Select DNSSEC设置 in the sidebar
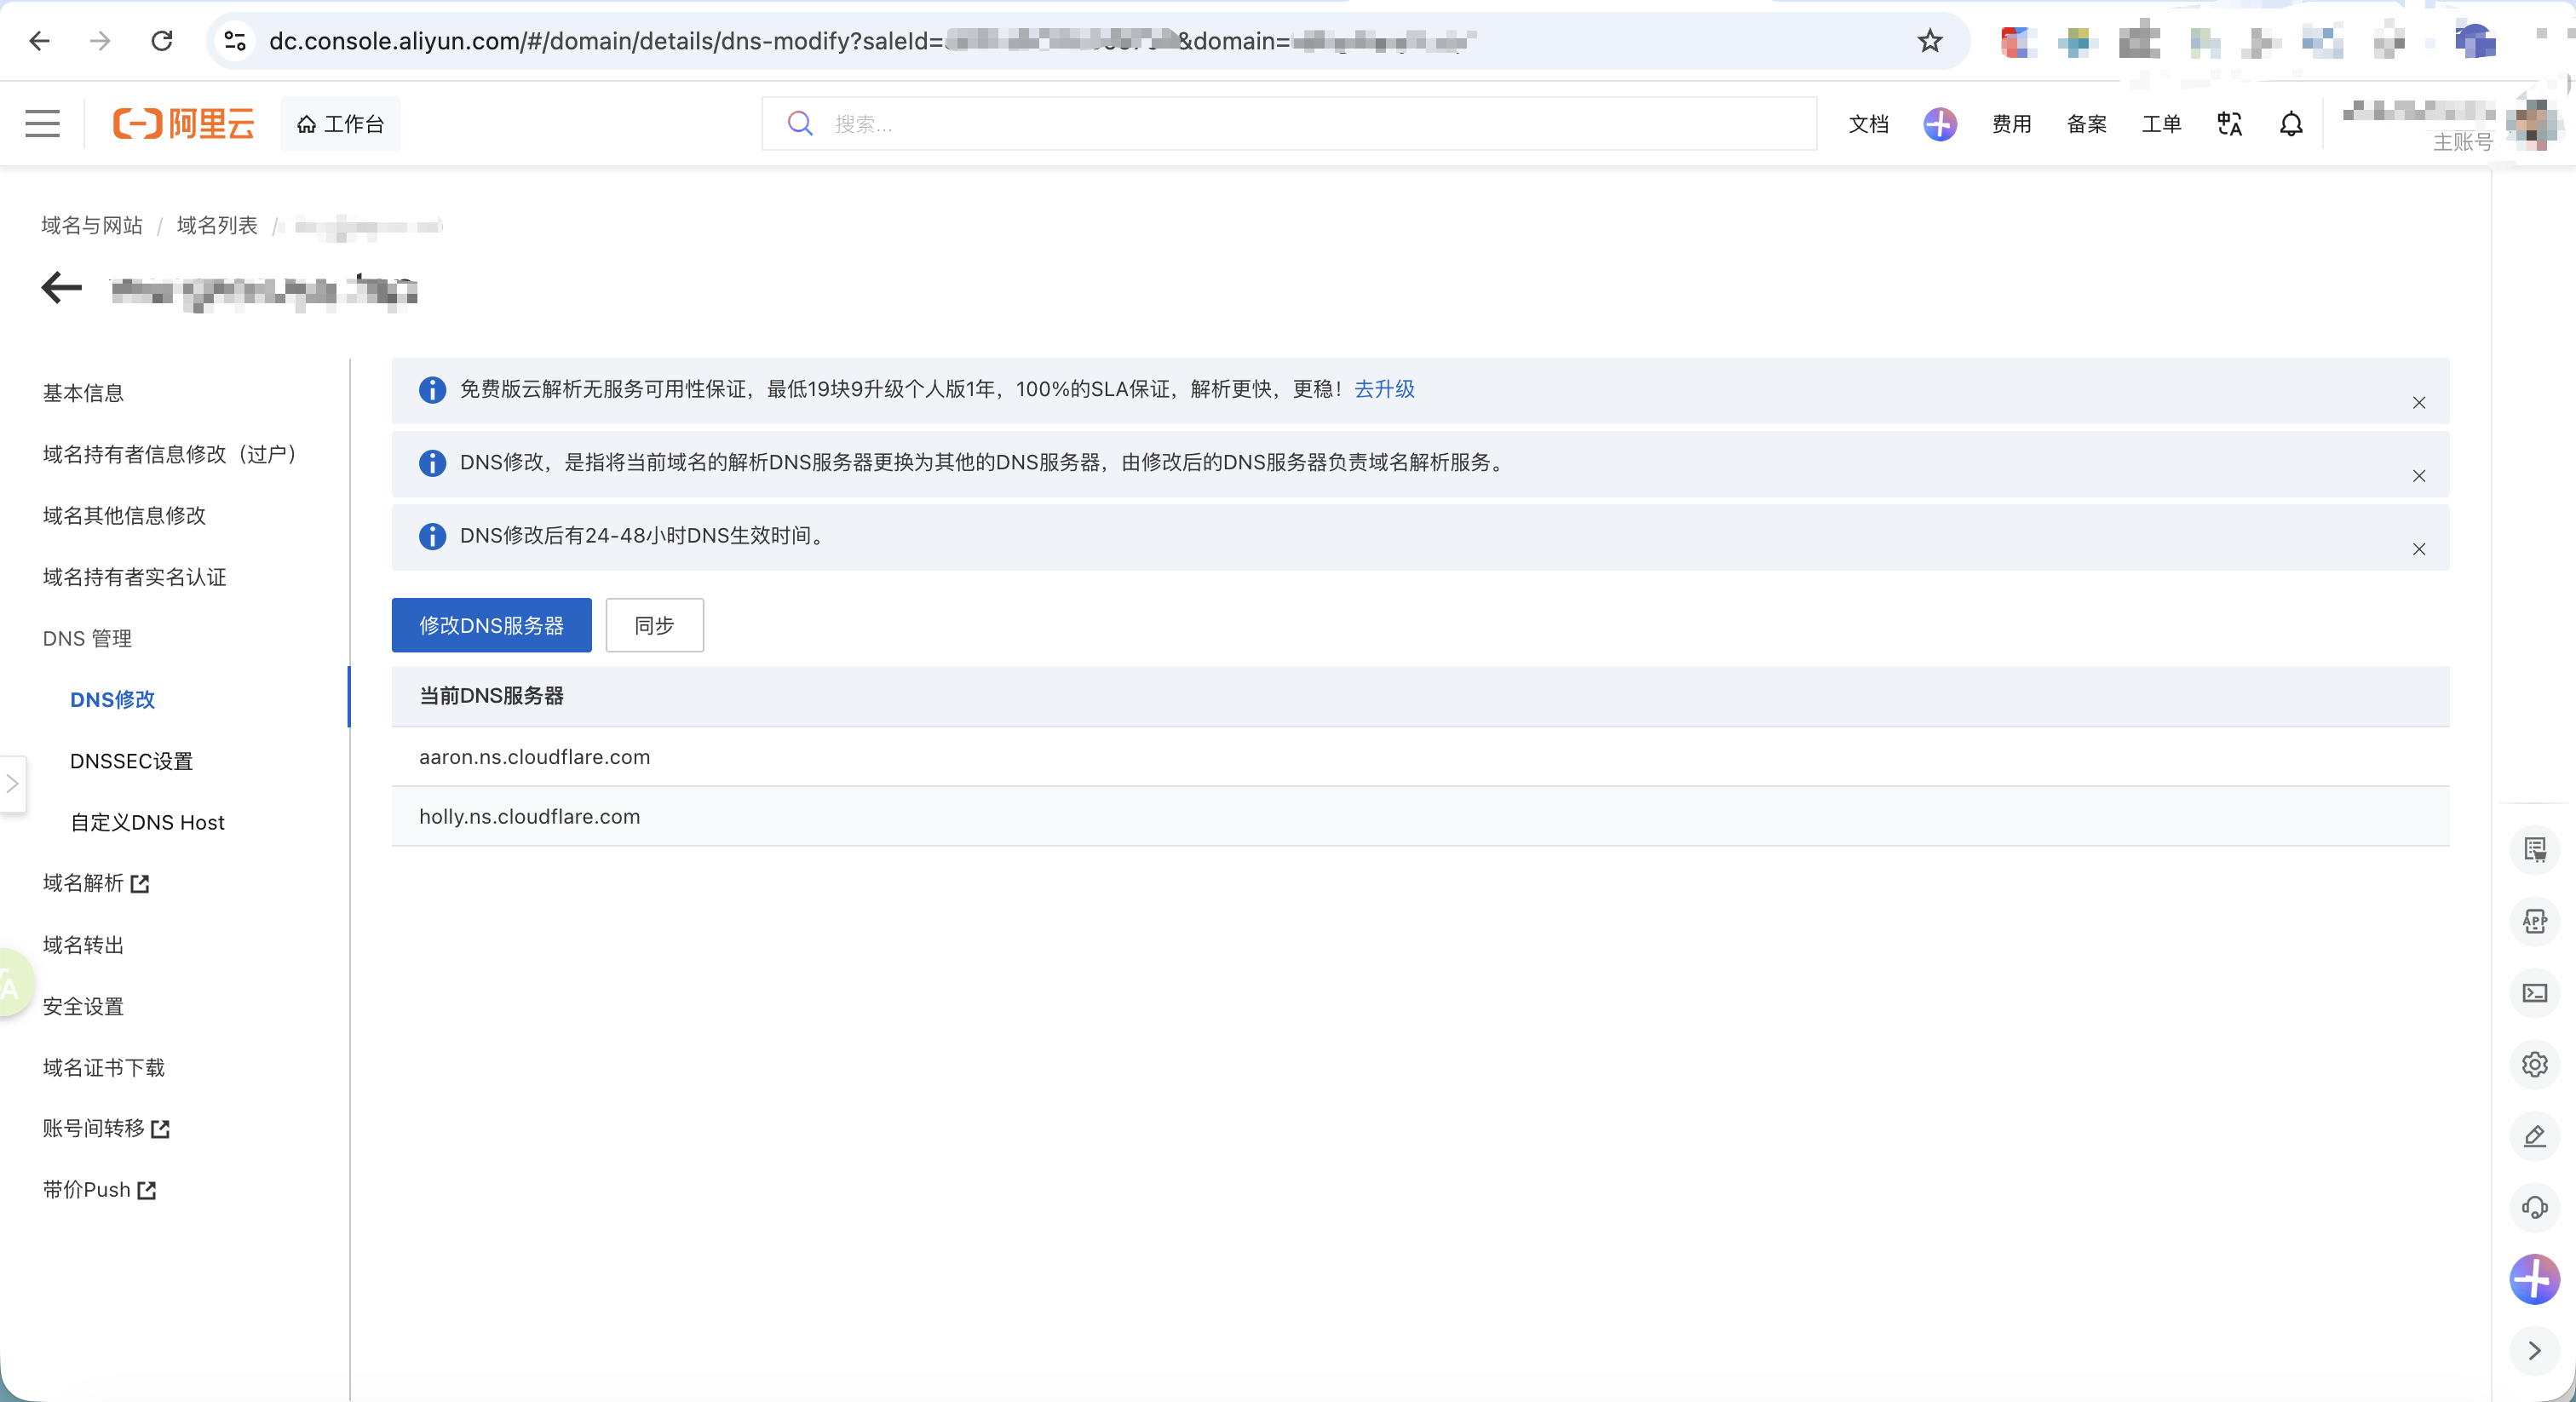 (131, 761)
